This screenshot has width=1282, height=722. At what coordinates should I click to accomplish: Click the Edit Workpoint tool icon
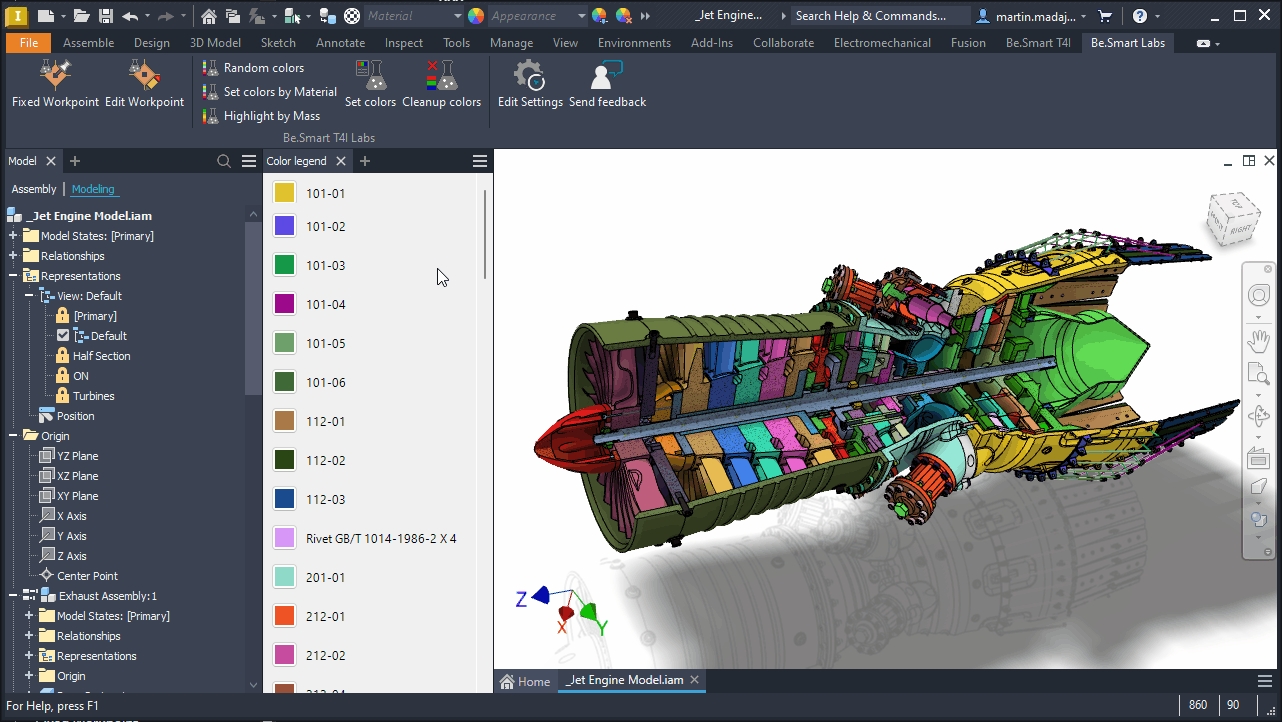pyautogui.click(x=144, y=76)
